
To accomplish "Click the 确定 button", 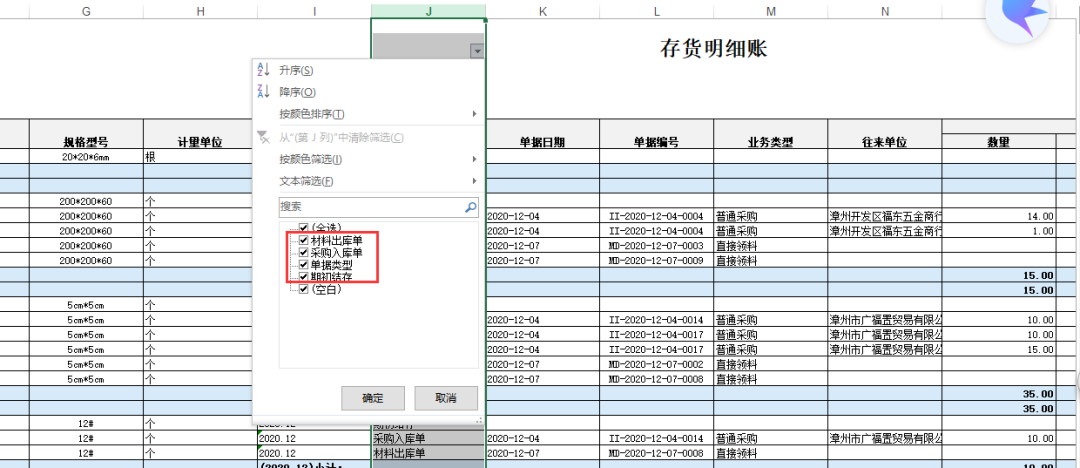I will (373, 398).
